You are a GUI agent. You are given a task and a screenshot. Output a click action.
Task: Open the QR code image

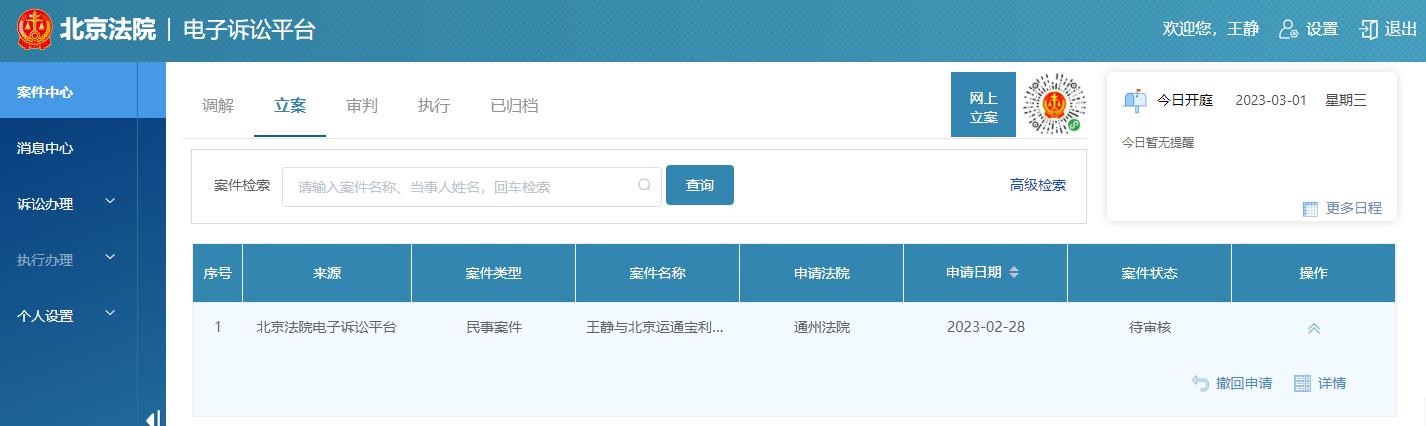point(1054,104)
